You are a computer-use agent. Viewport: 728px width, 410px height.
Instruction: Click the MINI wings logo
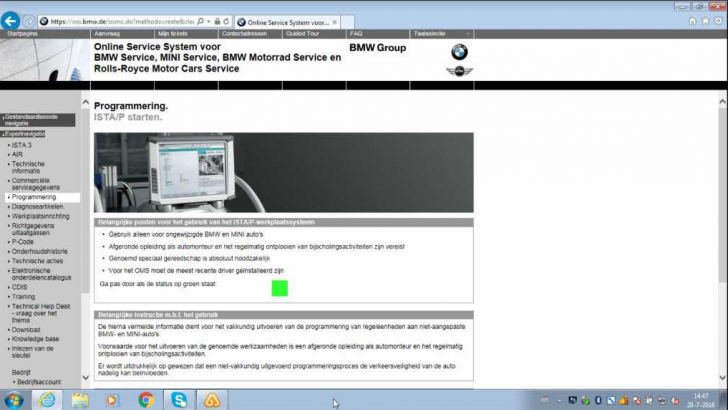click(x=459, y=72)
